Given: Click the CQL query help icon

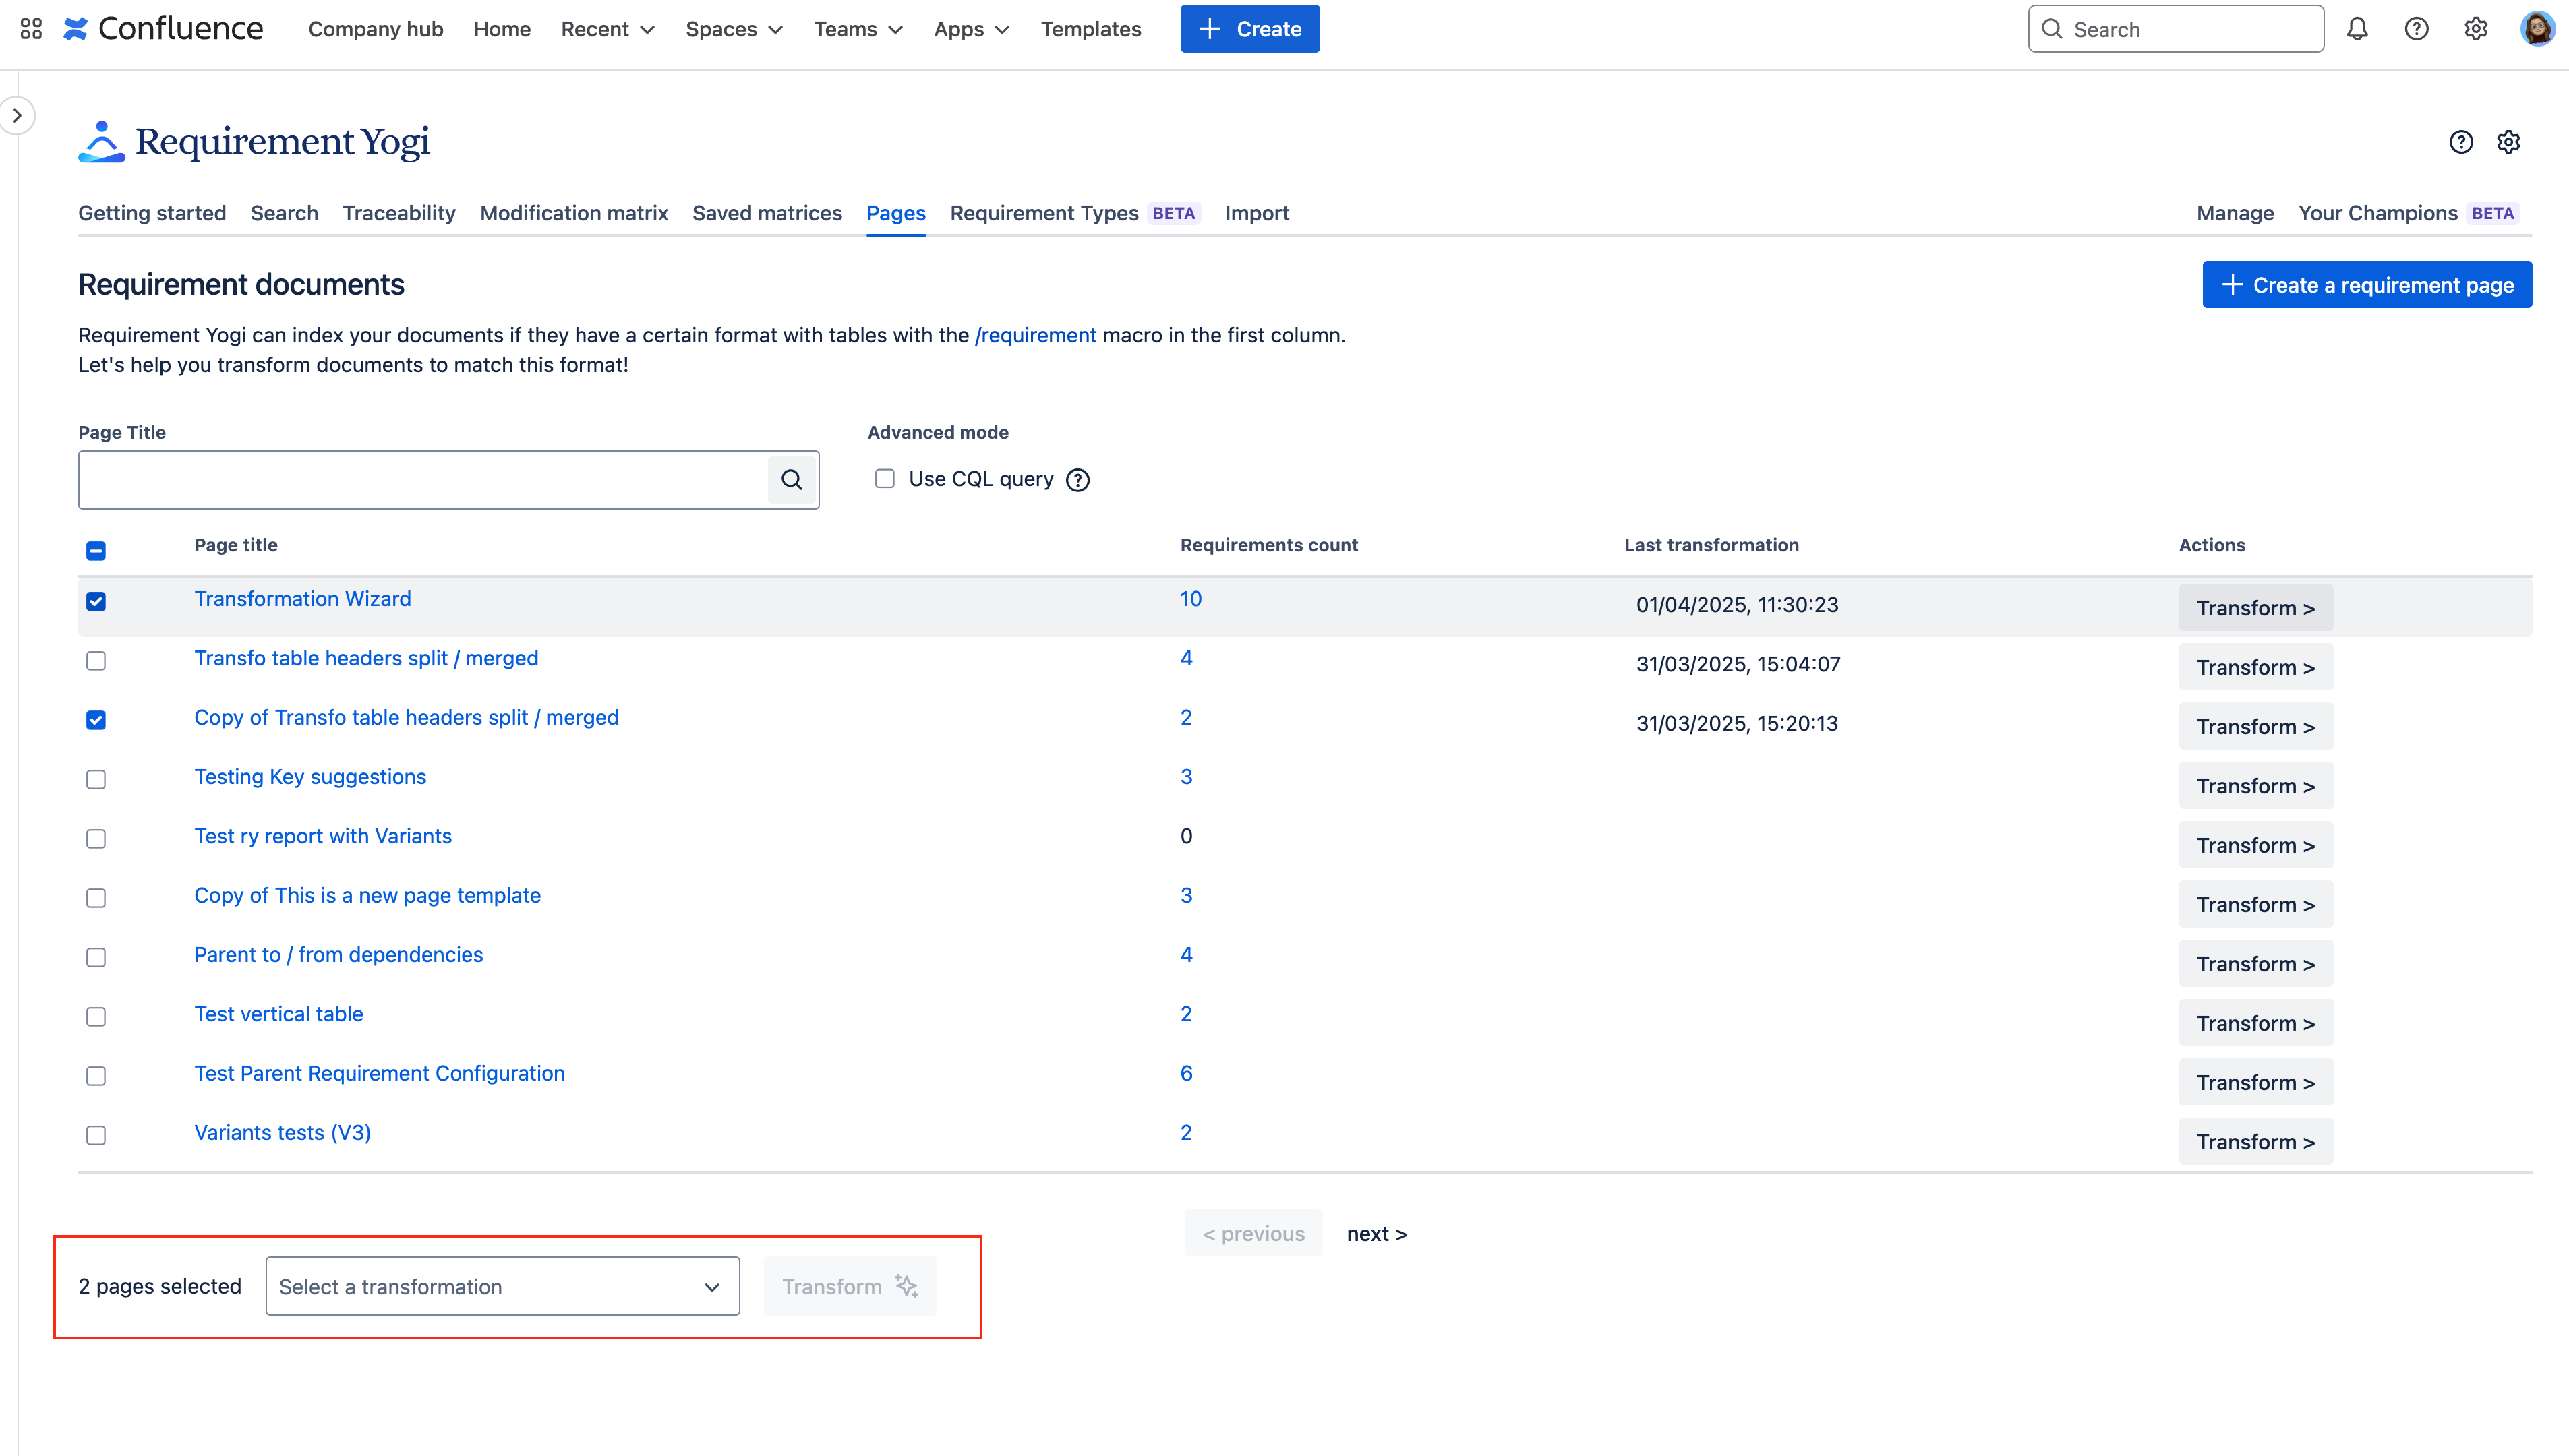Looking at the screenshot, I should [x=1078, y=480].
